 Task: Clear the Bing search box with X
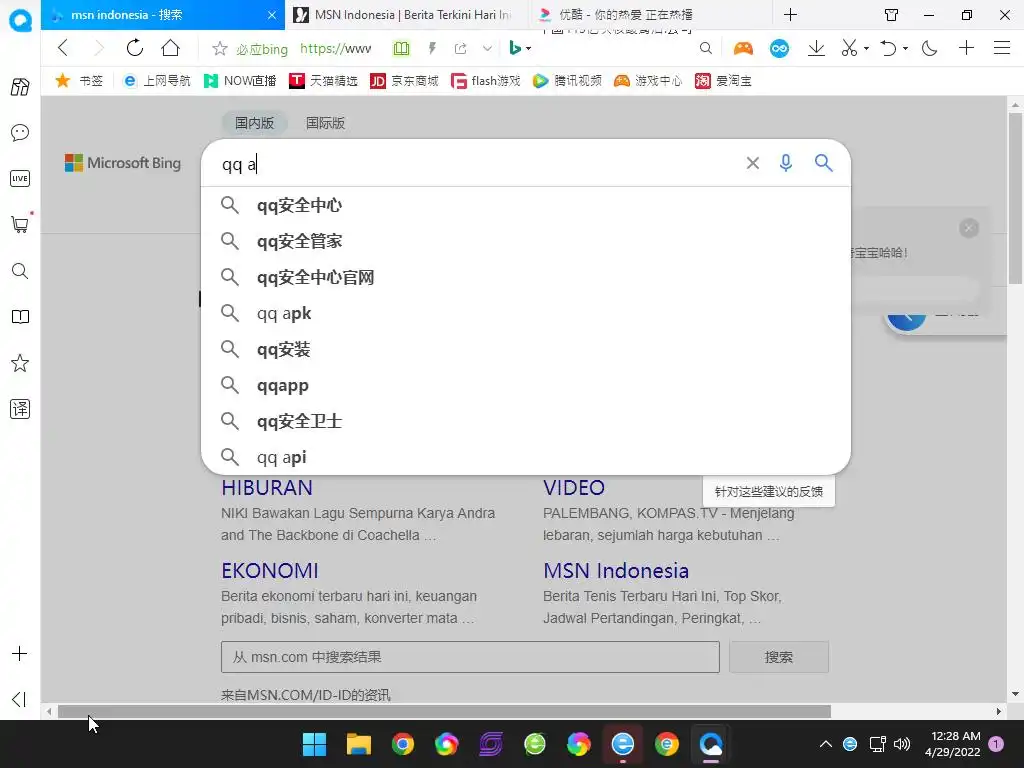(752, 163)
